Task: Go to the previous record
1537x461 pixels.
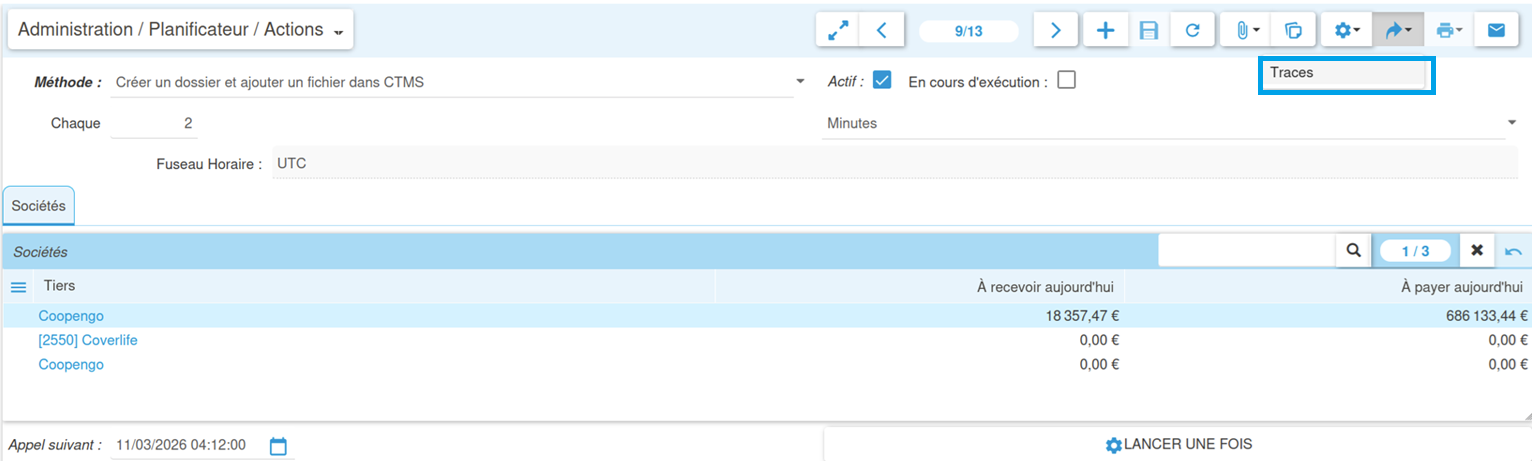Action: (881, 30)
